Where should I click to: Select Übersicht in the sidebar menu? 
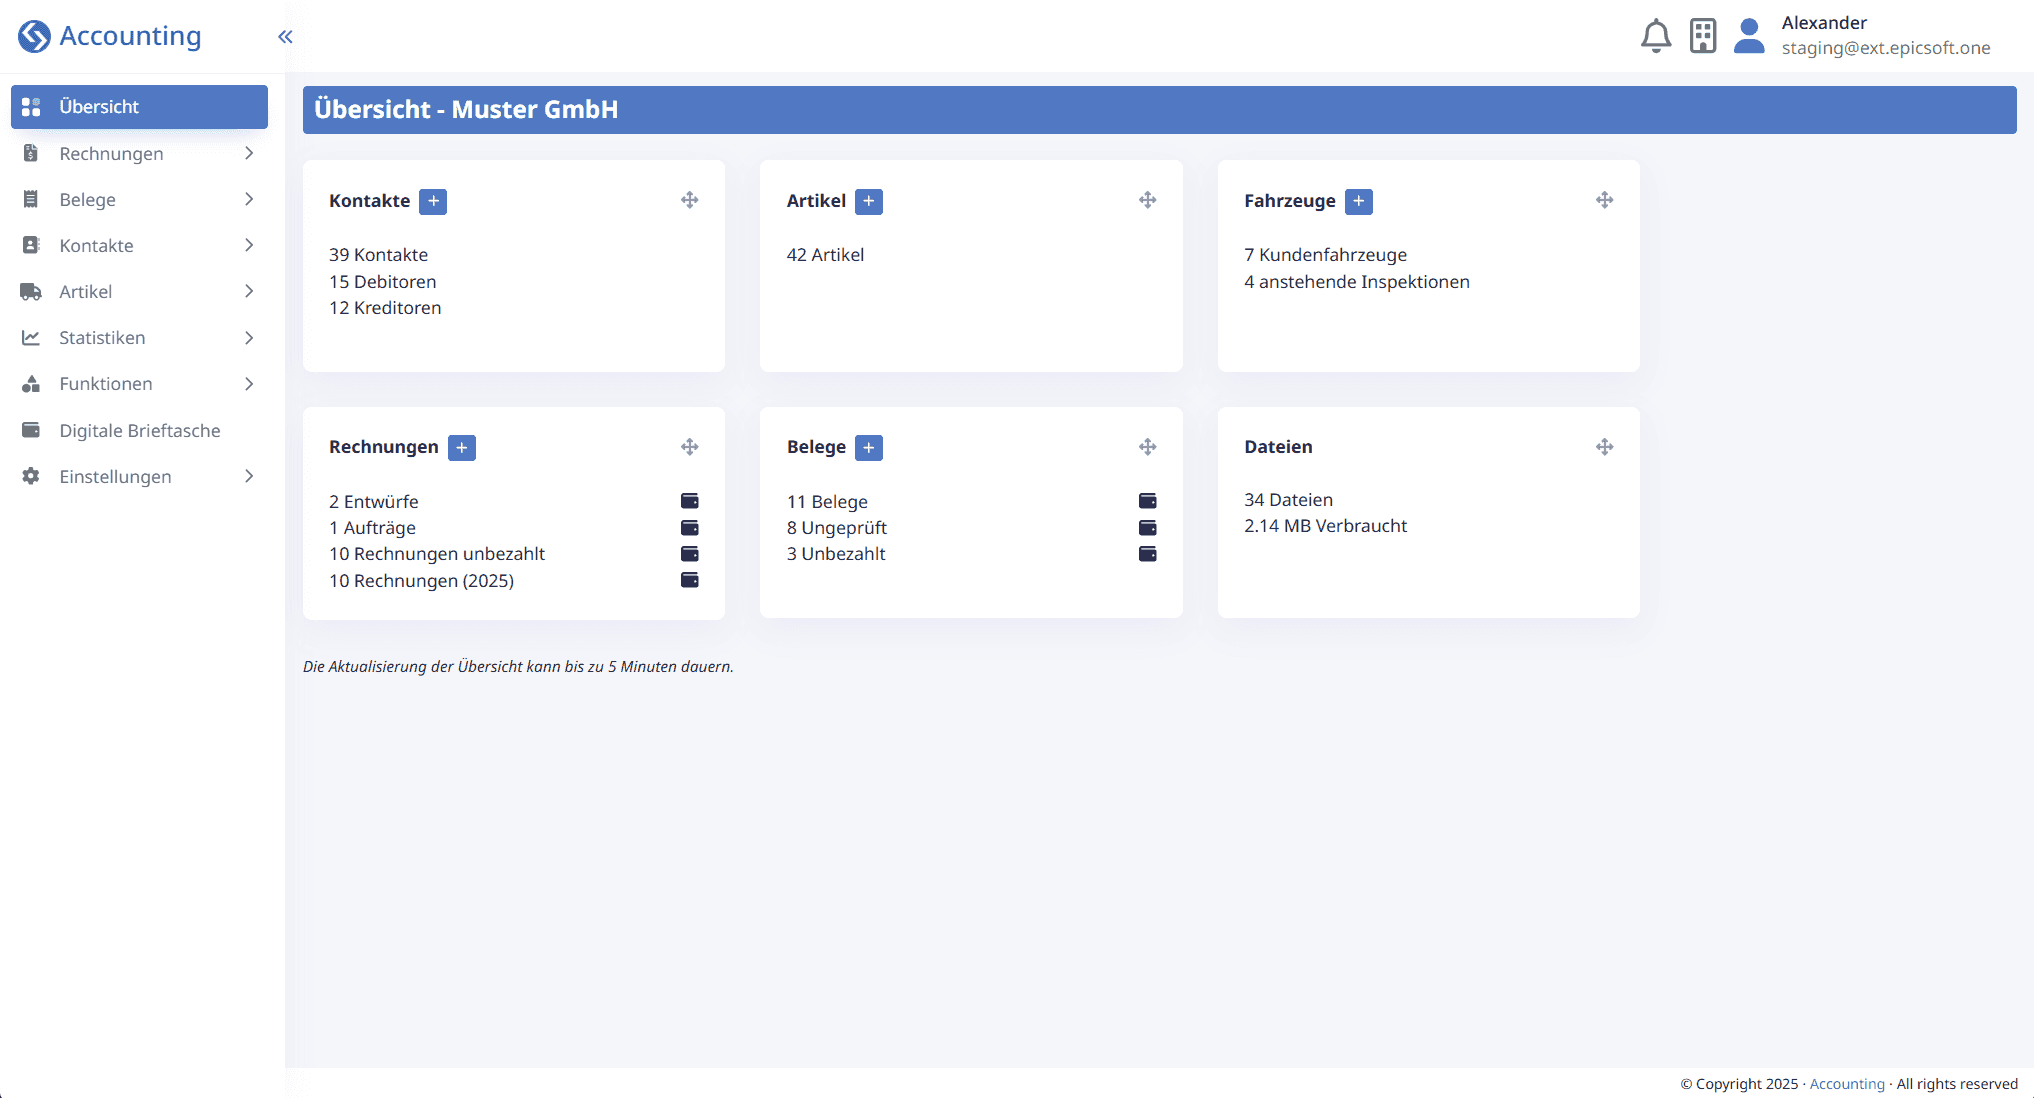click(x=139, y=107)
